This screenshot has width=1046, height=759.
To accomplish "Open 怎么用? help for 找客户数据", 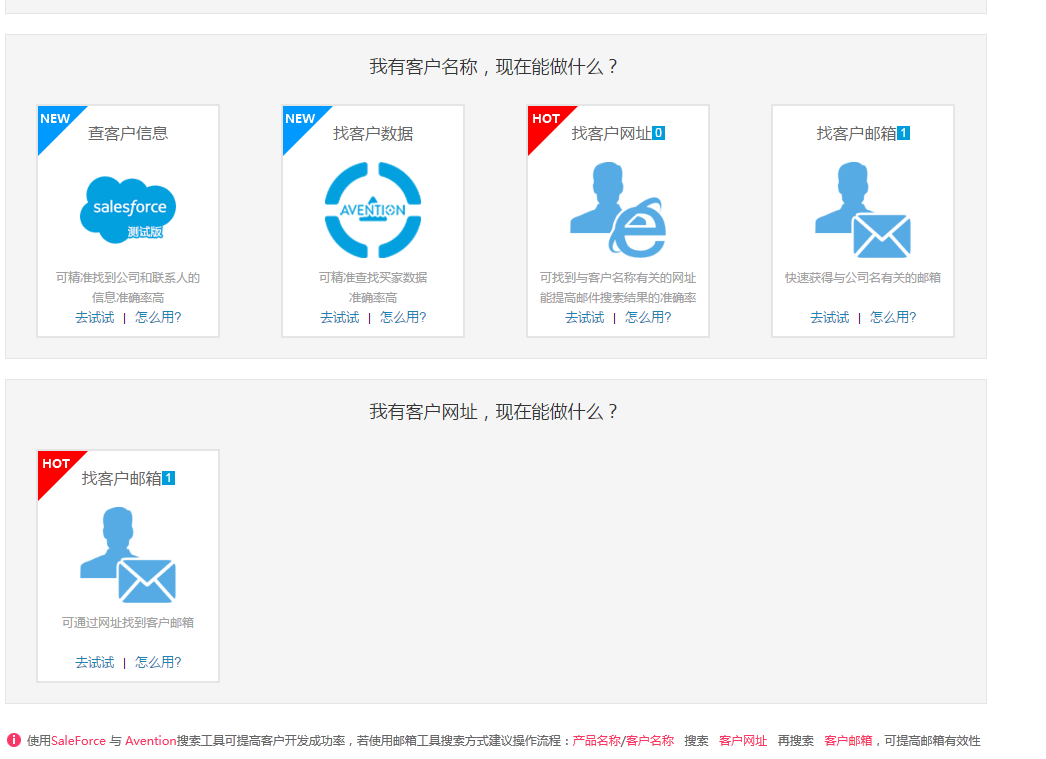I will [x=403, y=317].
